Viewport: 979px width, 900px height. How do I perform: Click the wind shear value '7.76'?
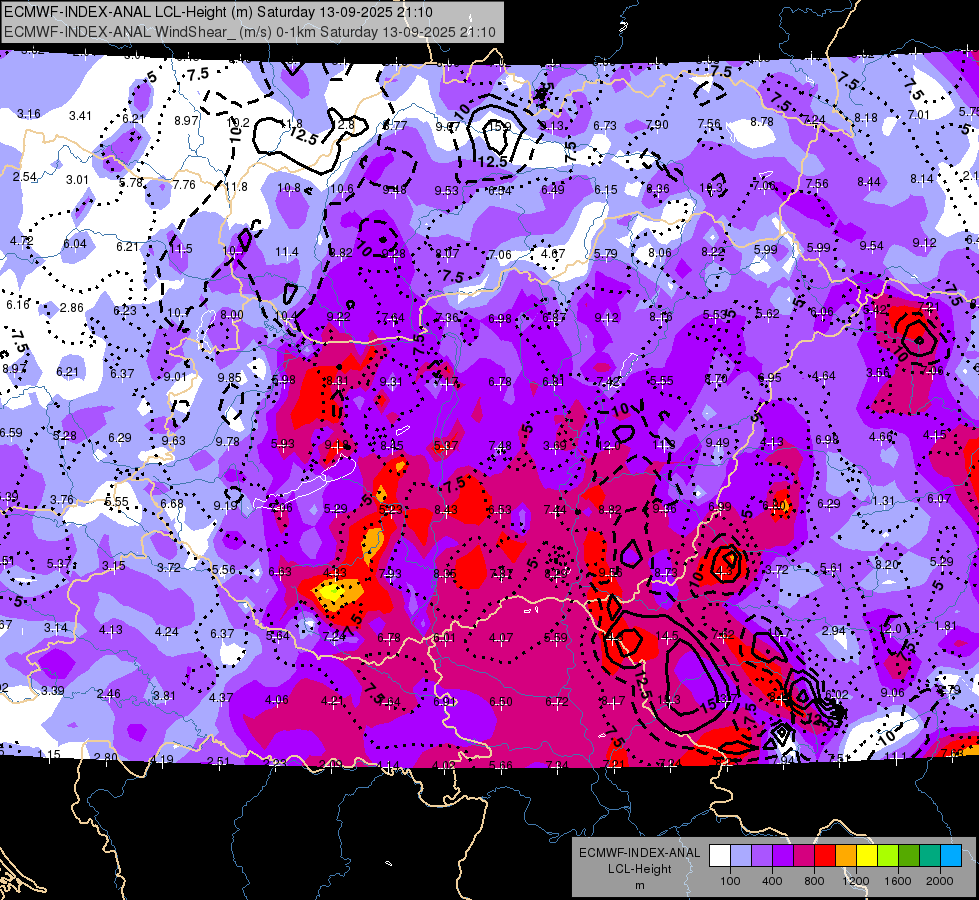coord(184,185)
